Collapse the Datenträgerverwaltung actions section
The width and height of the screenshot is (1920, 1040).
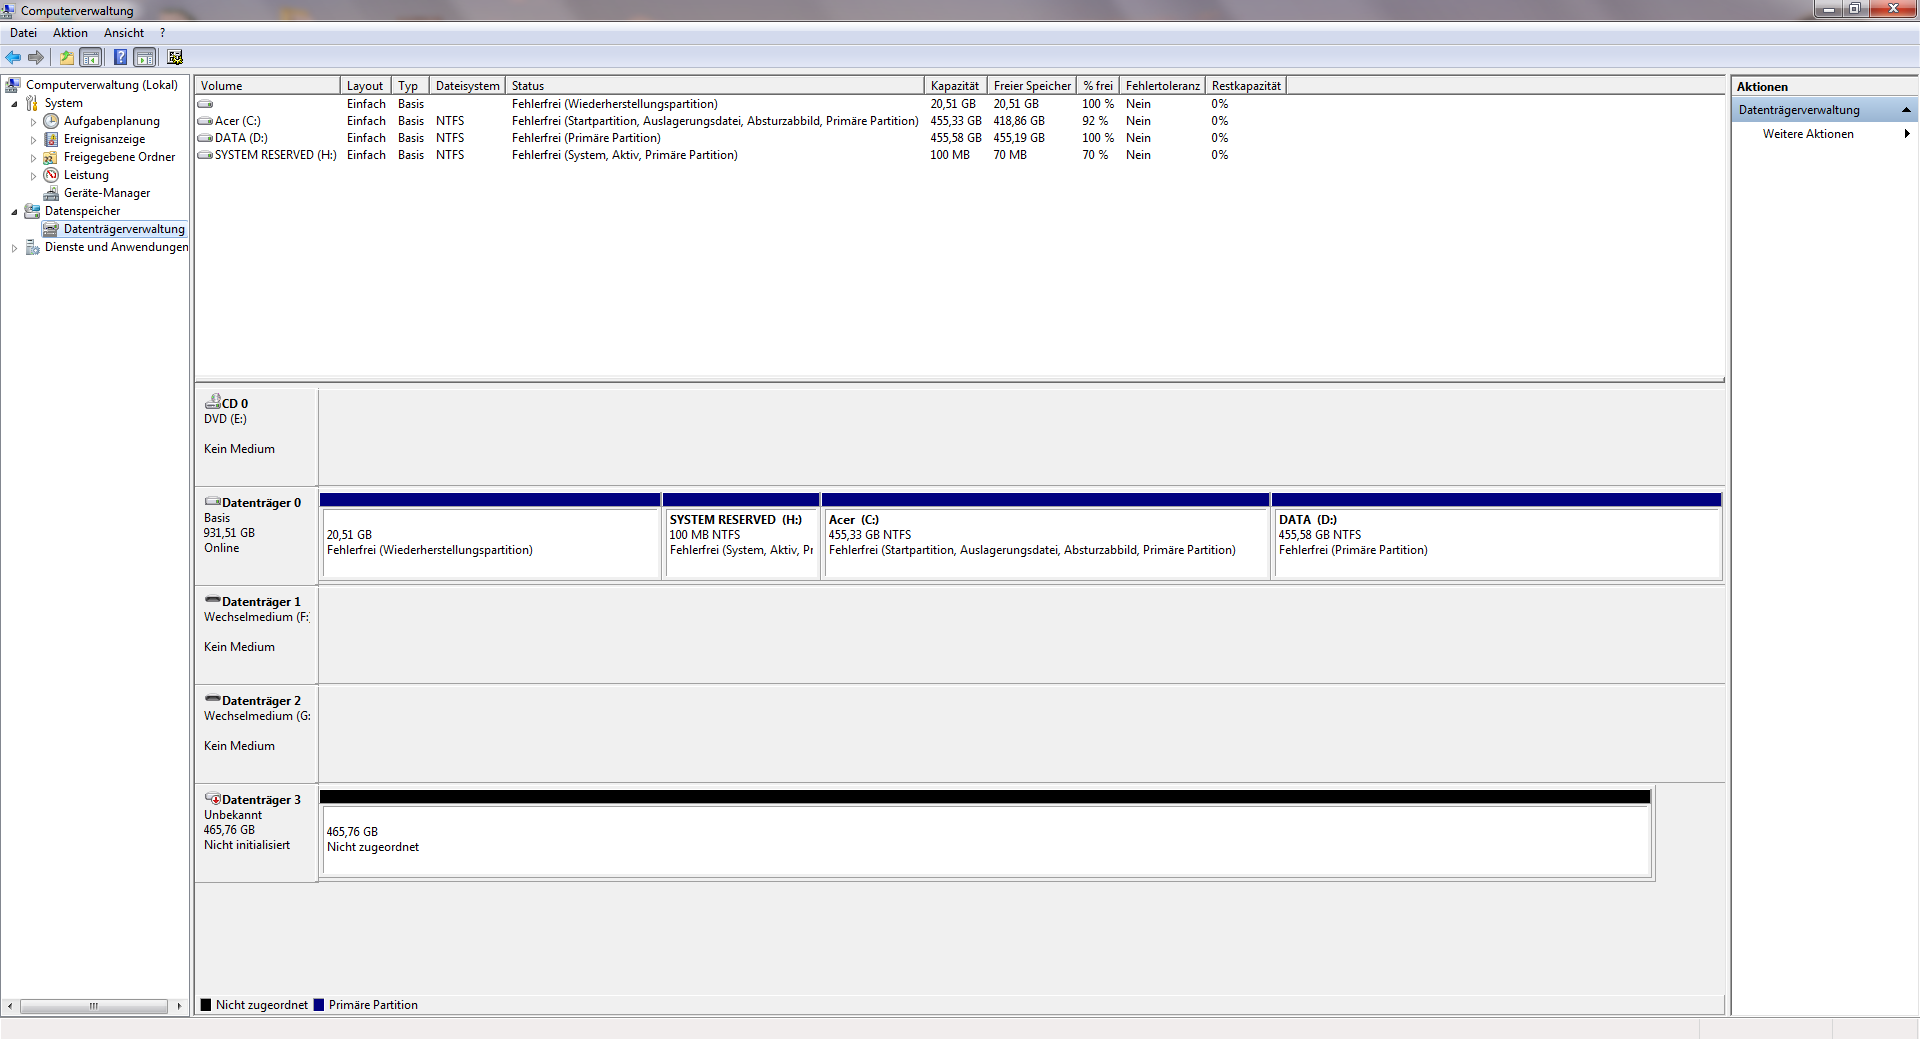pyautogui.click(x=1906, y=110)
